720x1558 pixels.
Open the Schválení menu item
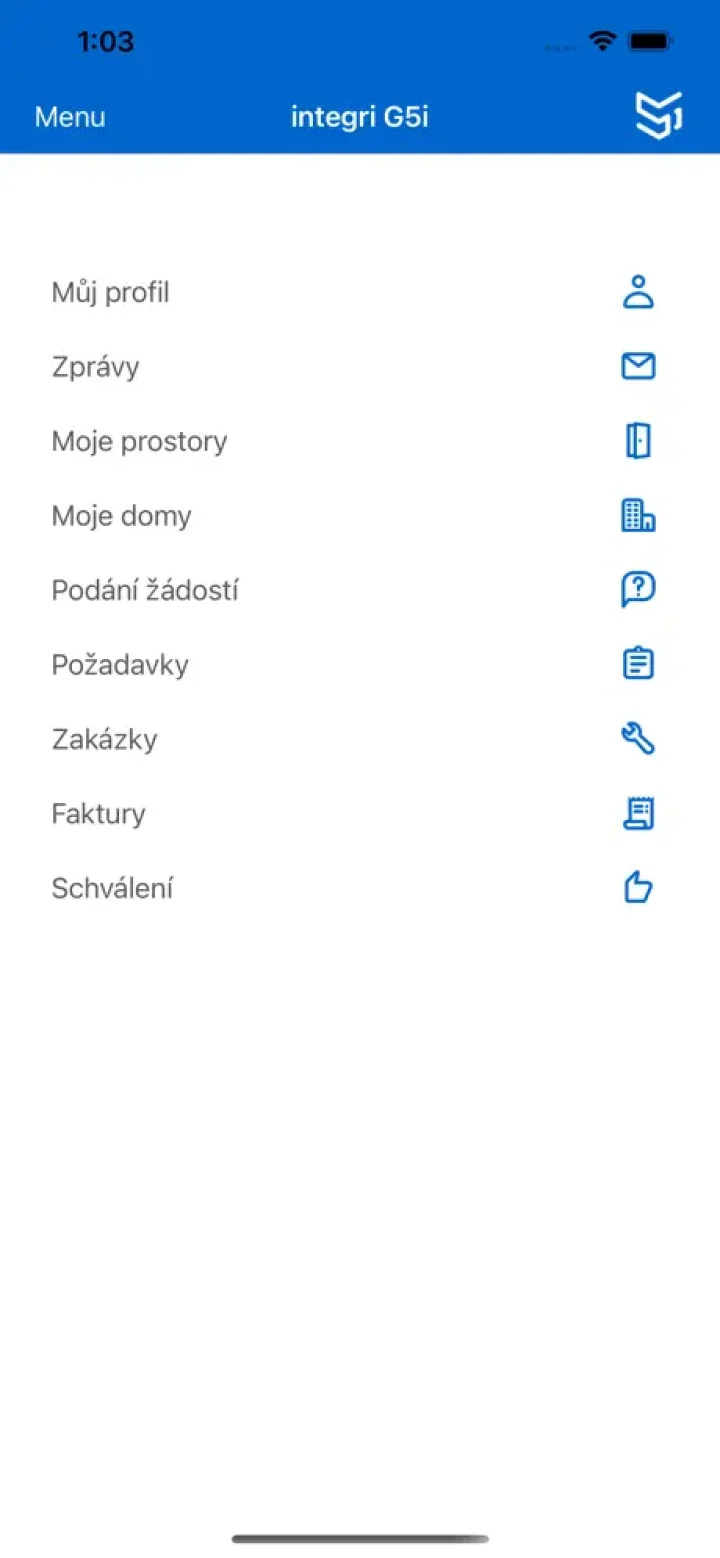click(x=113, y=888)
